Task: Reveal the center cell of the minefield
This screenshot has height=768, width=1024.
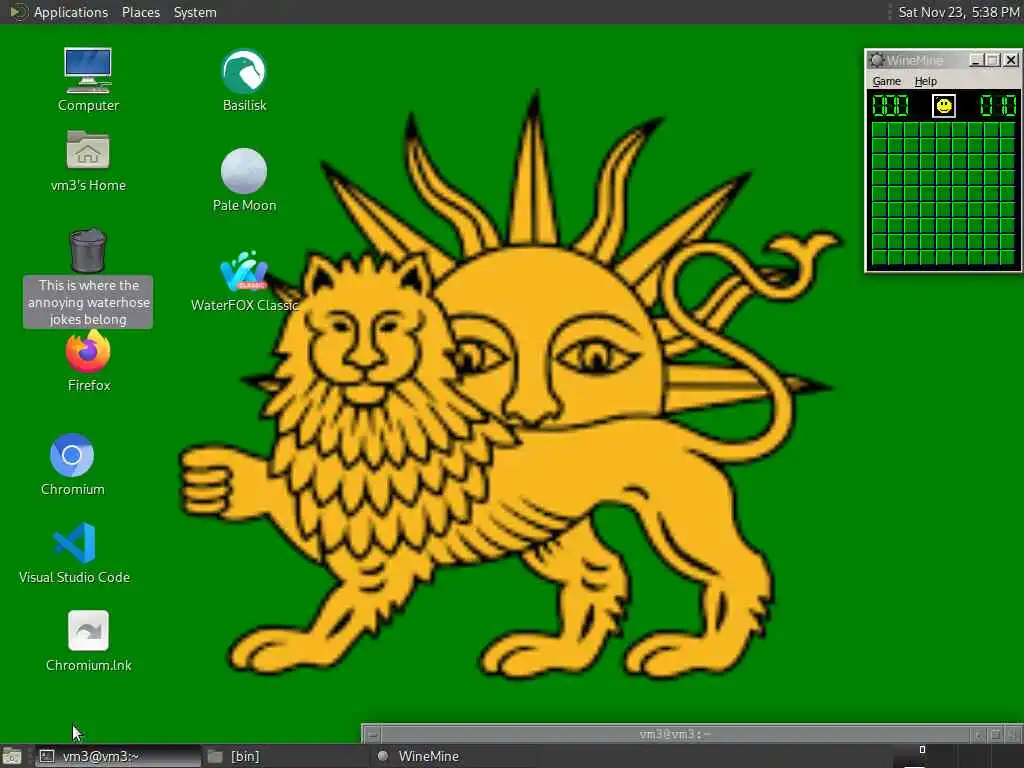Action: (943, 193)
